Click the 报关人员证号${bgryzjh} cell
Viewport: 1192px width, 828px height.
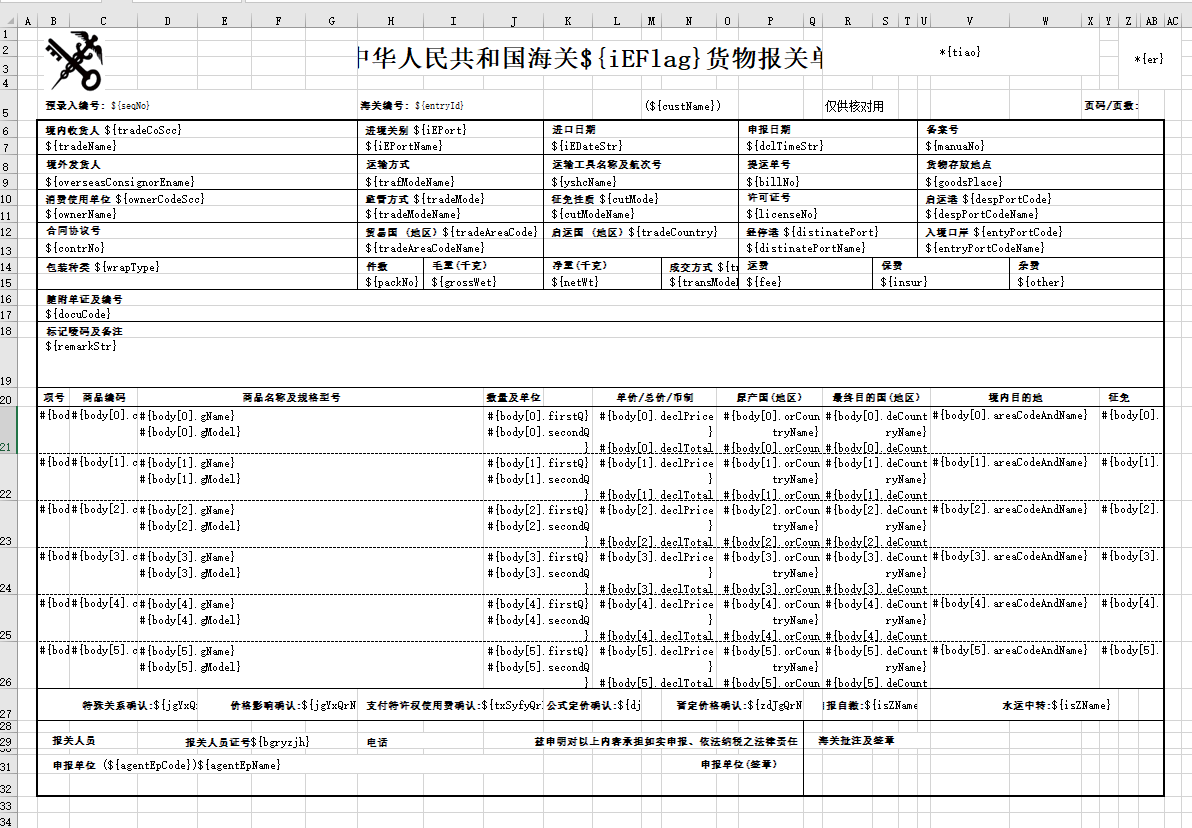pos(247,742)
